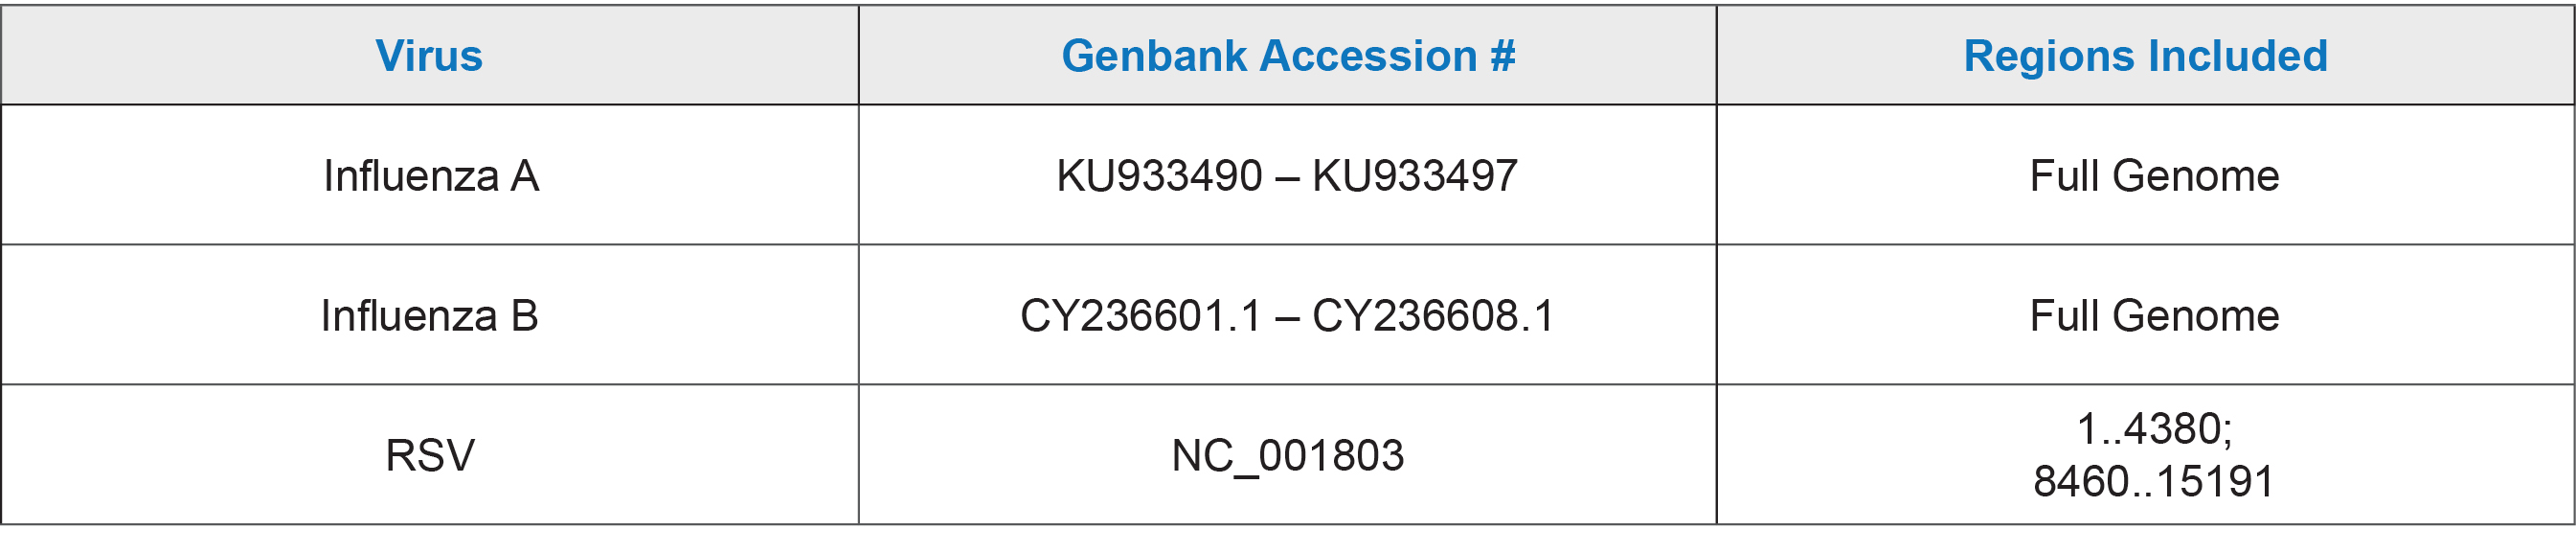Viewport: 2576px width, 553px height.
Task: Click CY236608.1 accession number
Action: tap(1433, 316)
